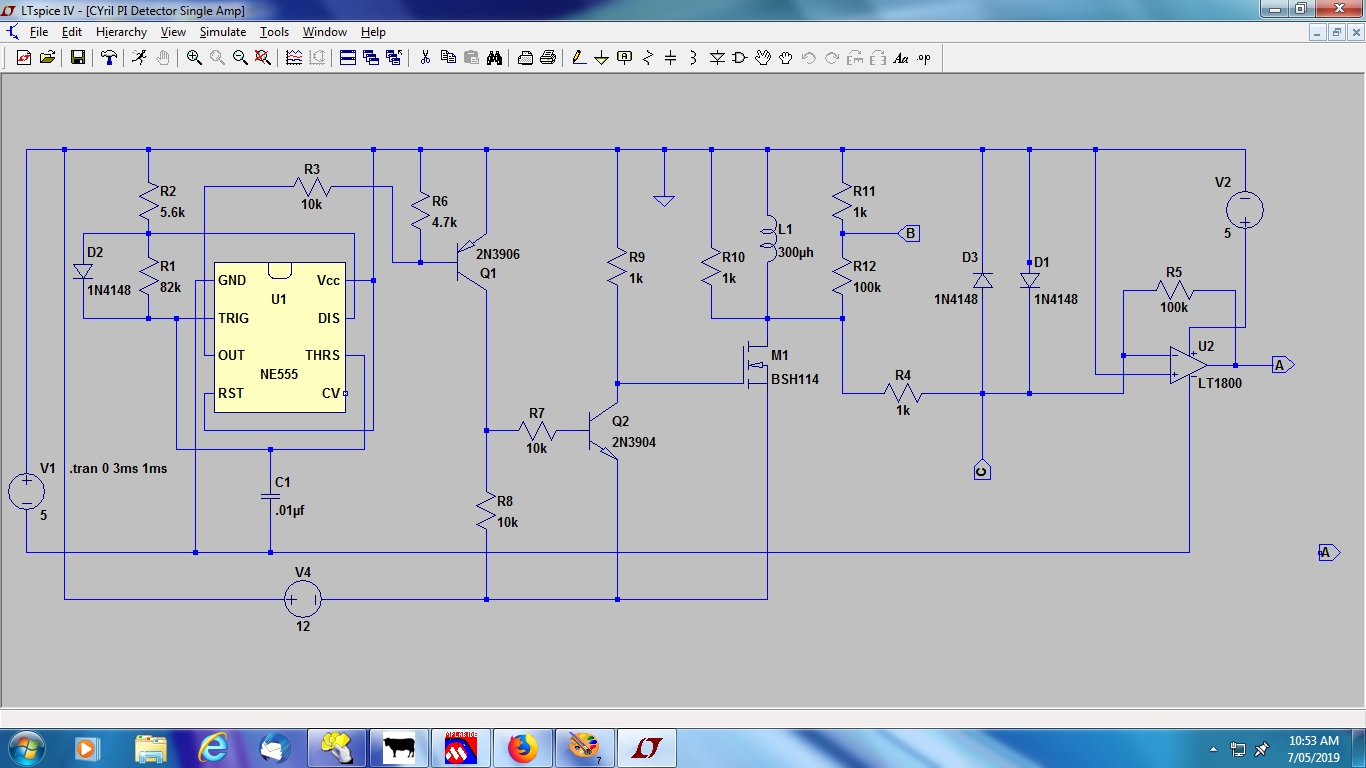Open Firefox from the taskbar

tap(522, 747)
